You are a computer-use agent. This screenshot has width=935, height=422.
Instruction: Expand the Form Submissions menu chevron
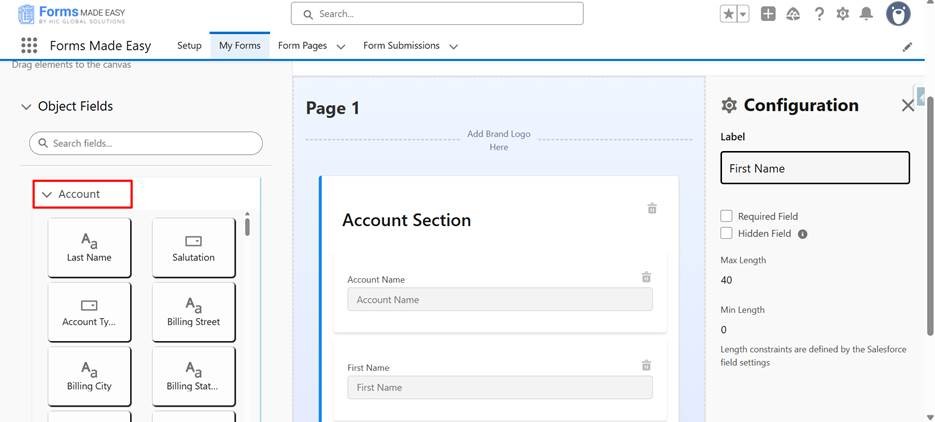pos(453,46)
